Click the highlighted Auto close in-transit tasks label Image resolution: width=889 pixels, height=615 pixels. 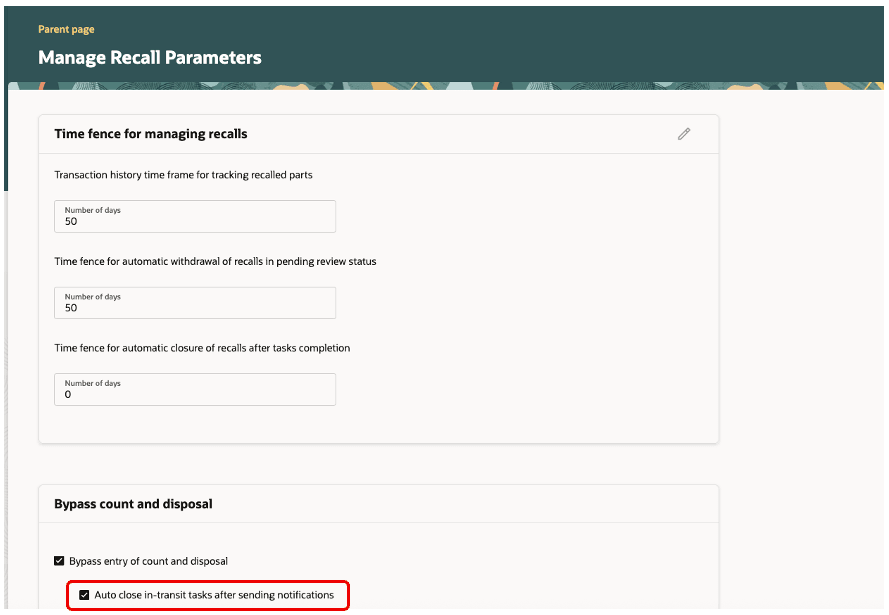214,595
